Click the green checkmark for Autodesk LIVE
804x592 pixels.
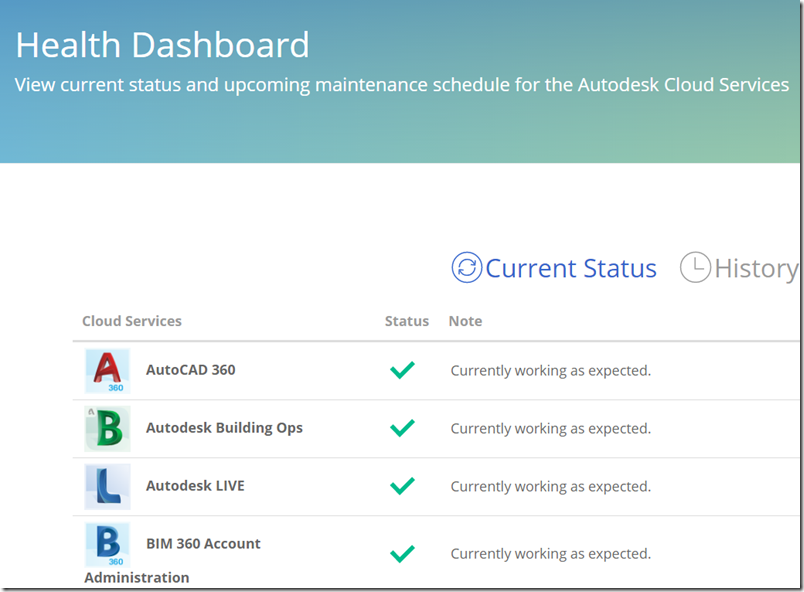pos(403,486)
